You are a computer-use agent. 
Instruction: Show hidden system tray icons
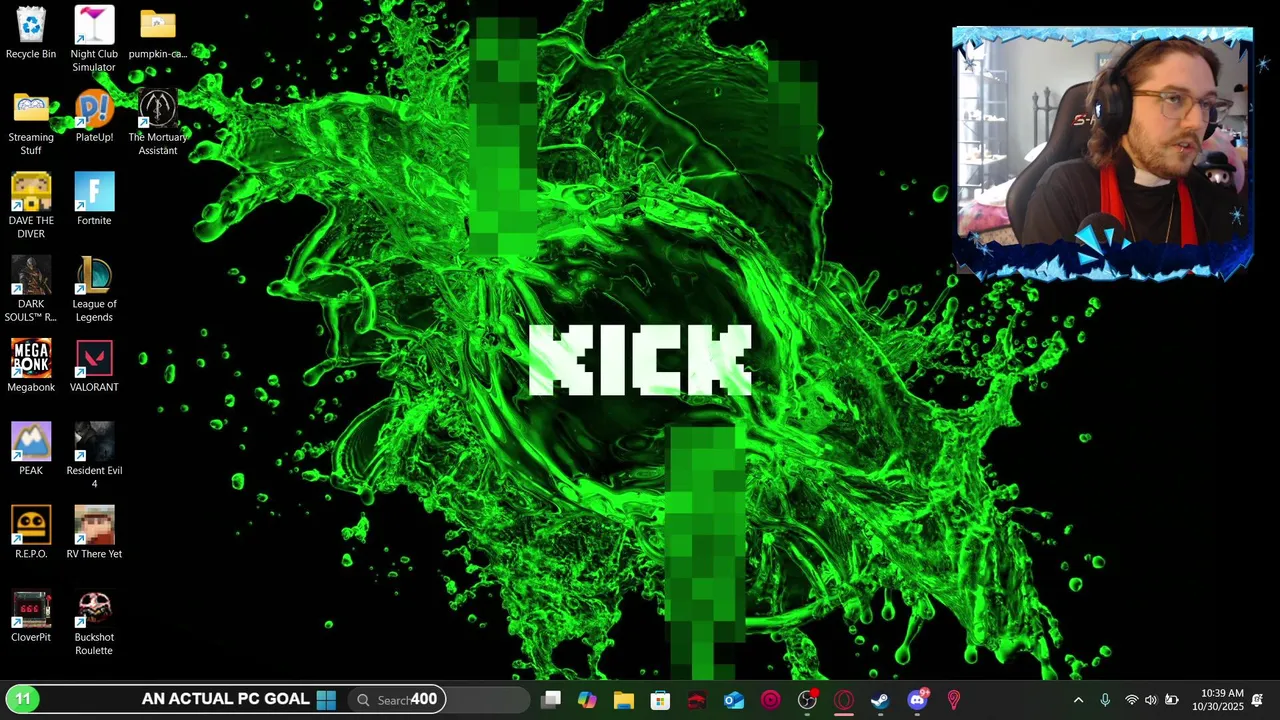1078,700
